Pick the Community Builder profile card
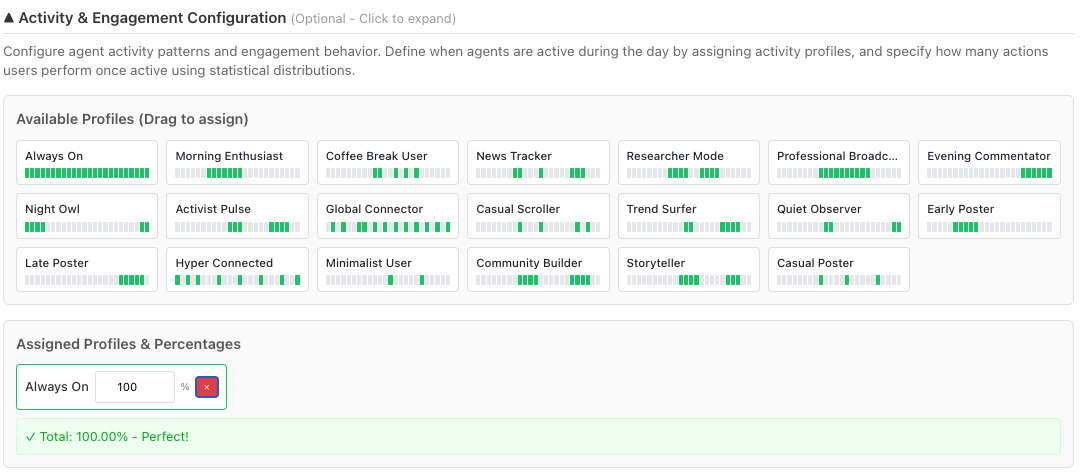 click(x=538, y=270)
